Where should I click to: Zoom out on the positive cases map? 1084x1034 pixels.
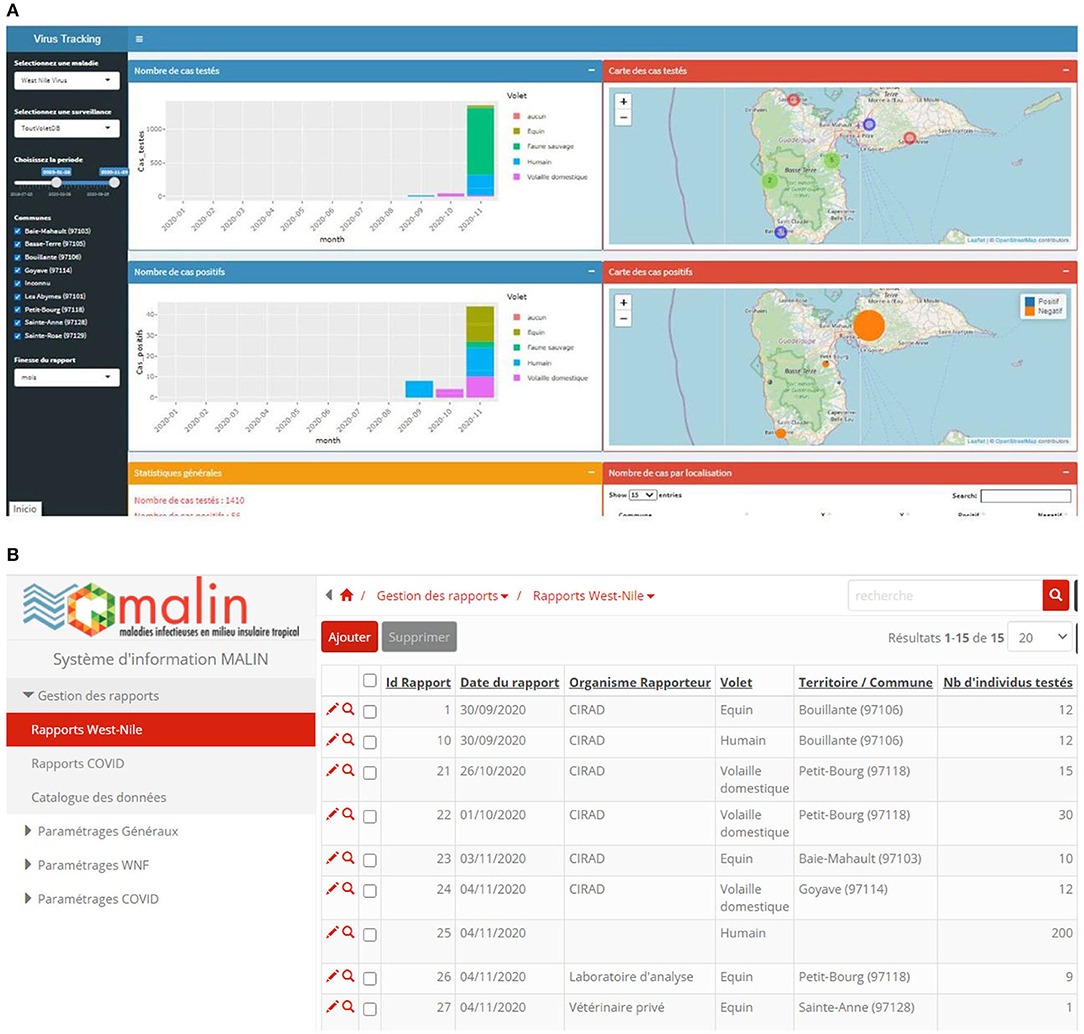624,319
